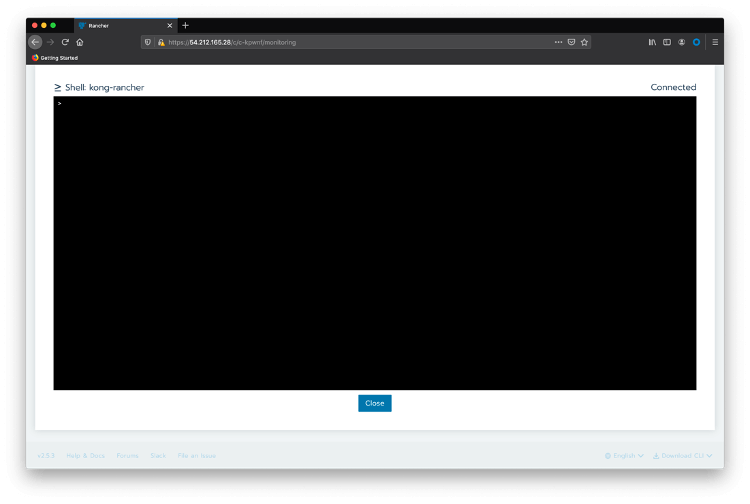Viewport: 750px width, 504px height.
Task: Click the browser back arrow button
Action: point(35,42)
